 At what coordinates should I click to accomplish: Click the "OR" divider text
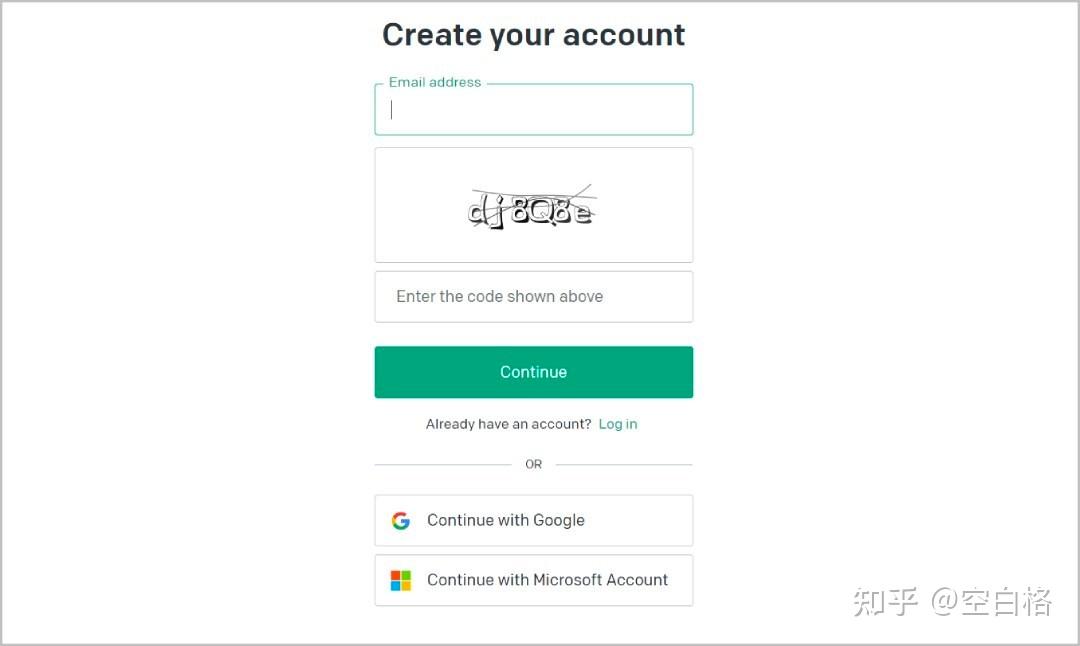point(533,464)
